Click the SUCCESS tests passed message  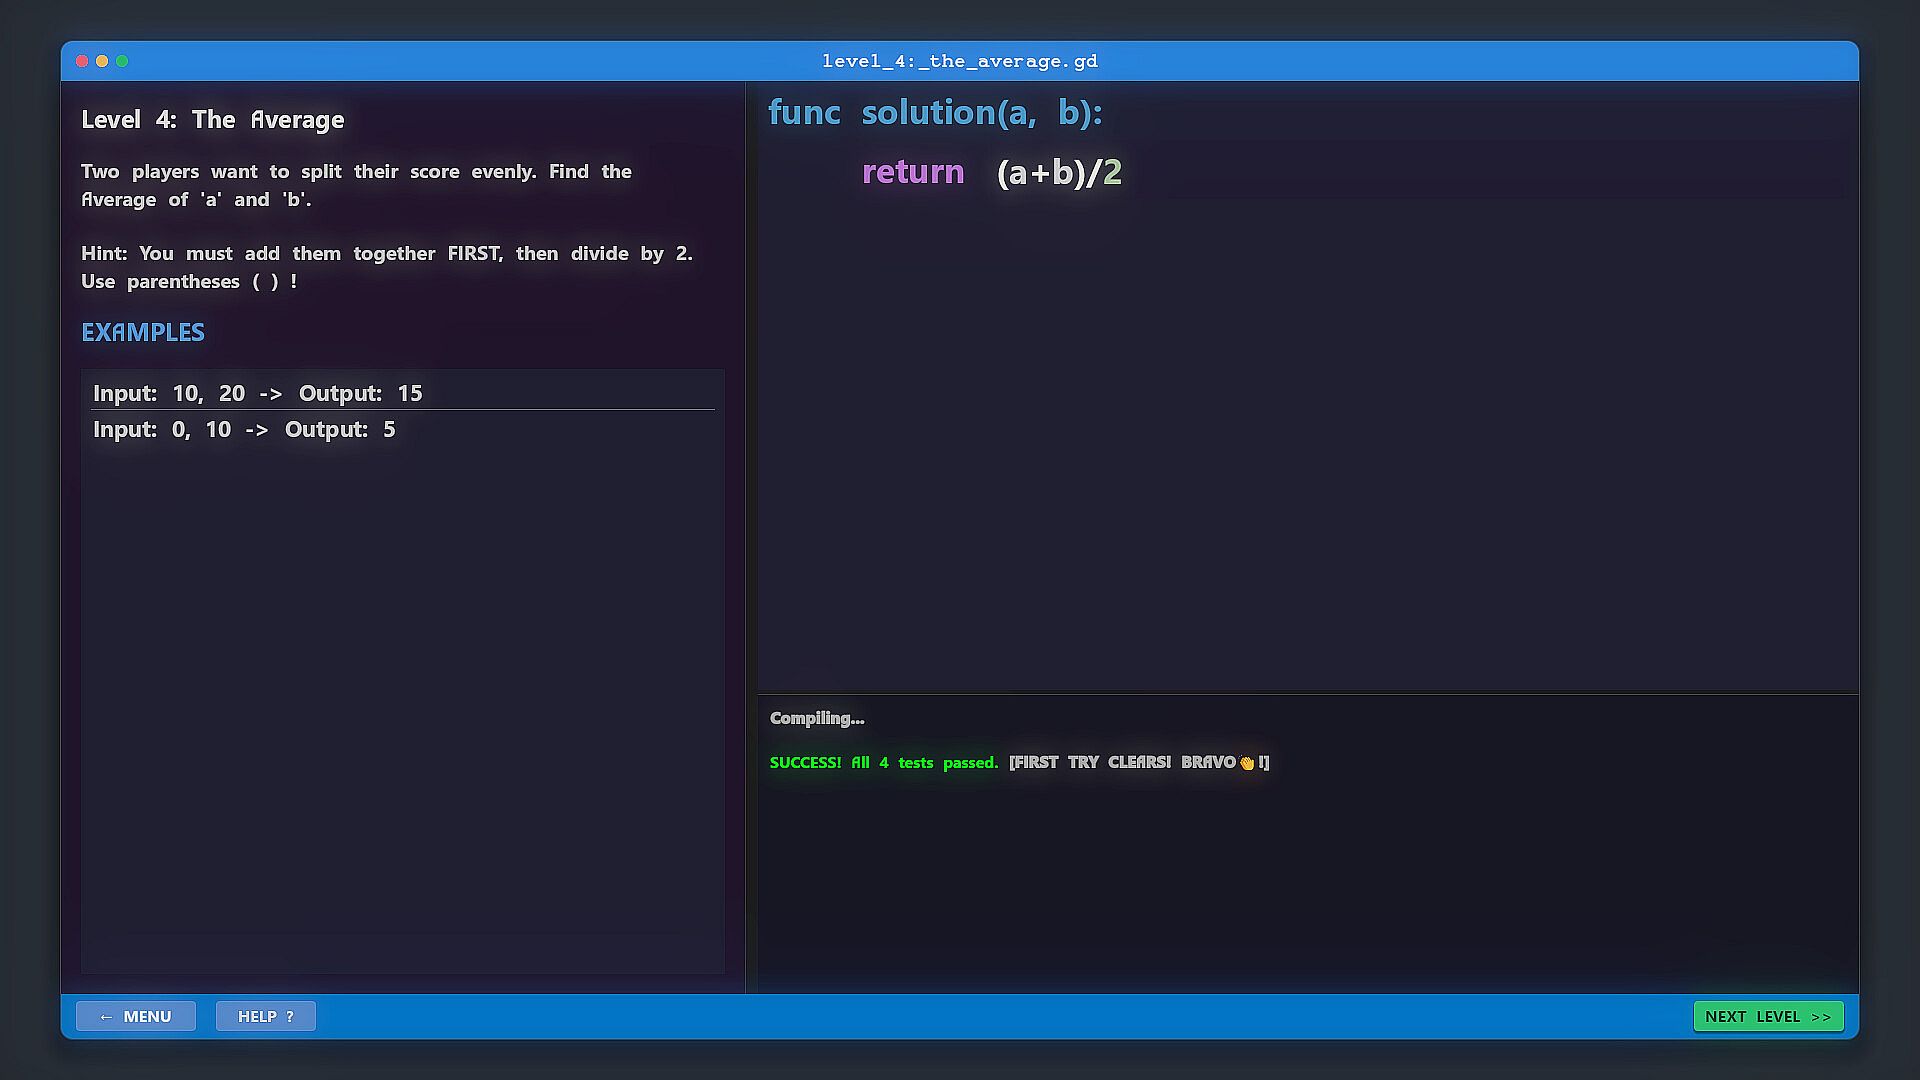pos(884,762)
